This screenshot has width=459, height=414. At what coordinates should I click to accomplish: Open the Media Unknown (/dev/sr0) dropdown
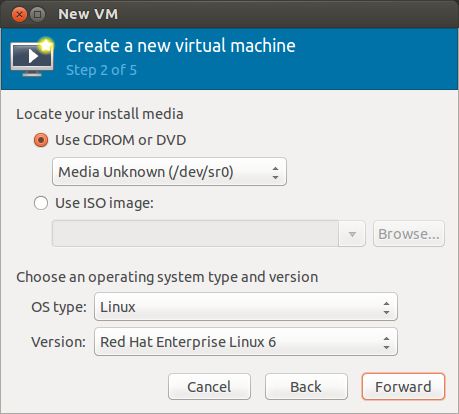click(169, 172)
